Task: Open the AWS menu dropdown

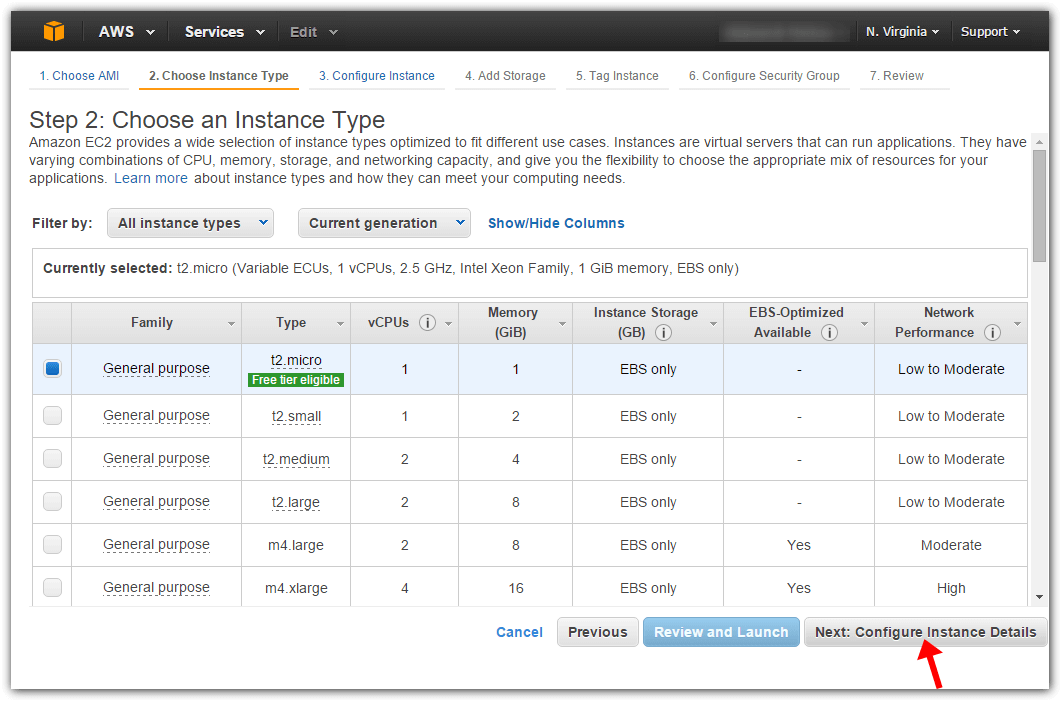Action: click(x=127, y=32)
